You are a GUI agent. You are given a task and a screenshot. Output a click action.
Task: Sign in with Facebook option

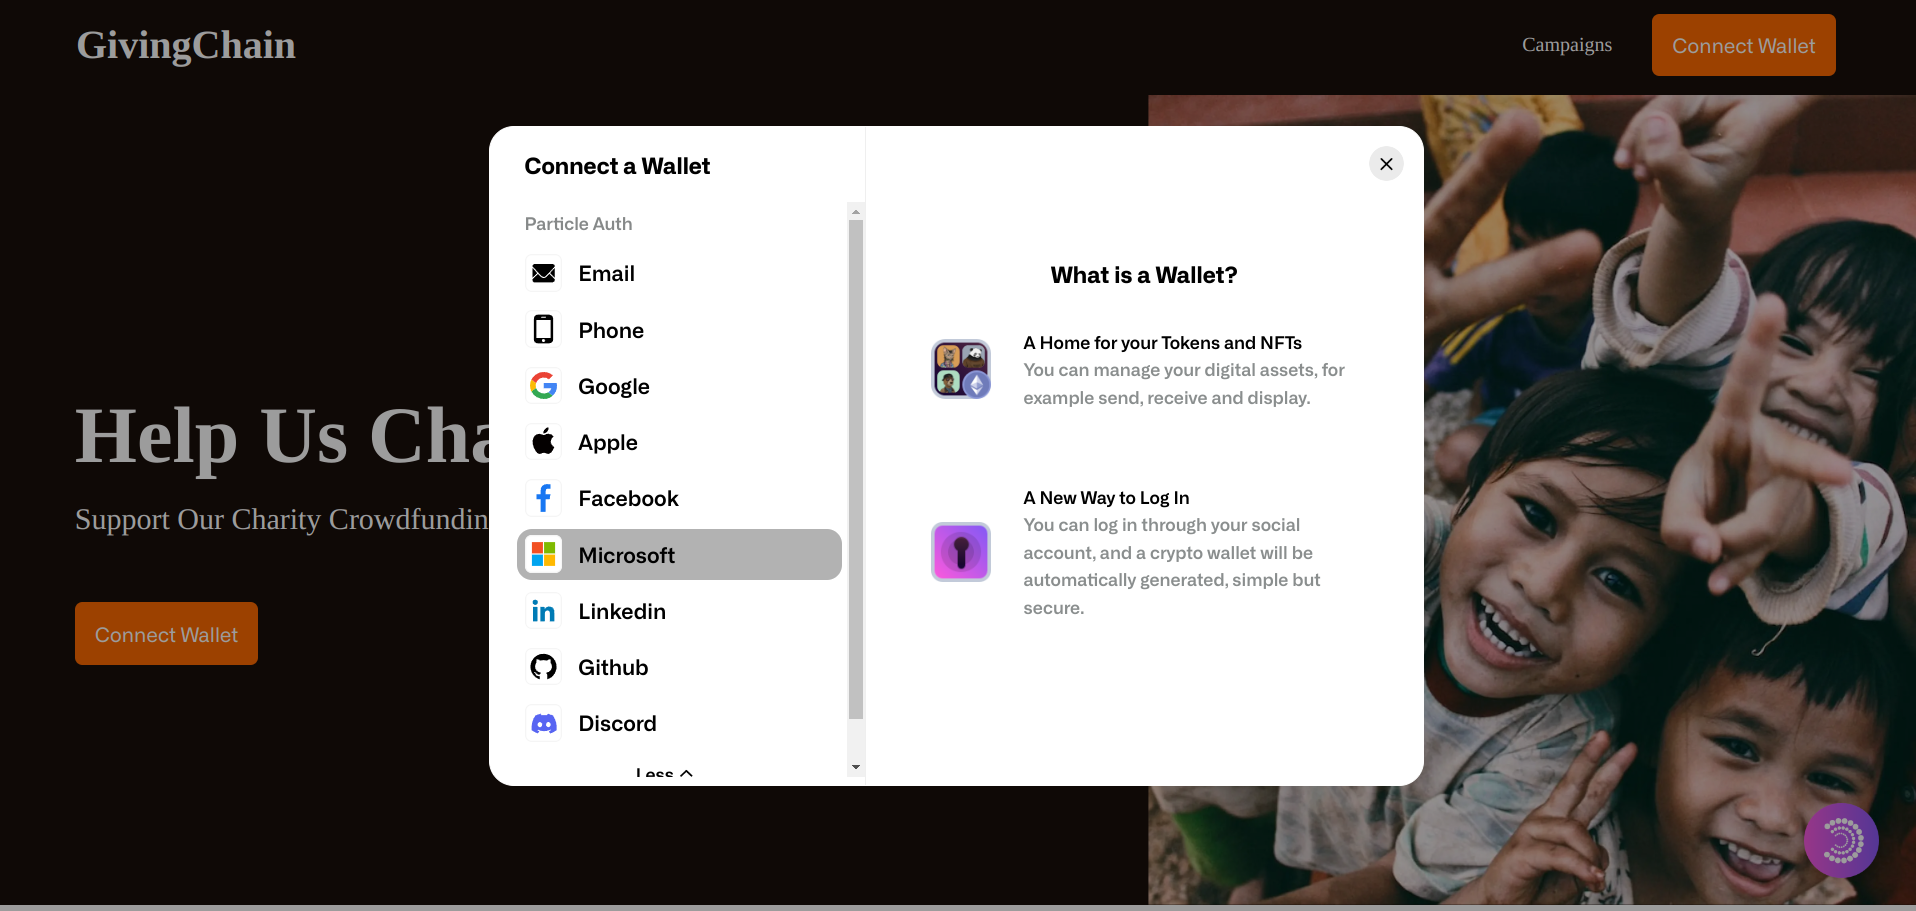679,498
